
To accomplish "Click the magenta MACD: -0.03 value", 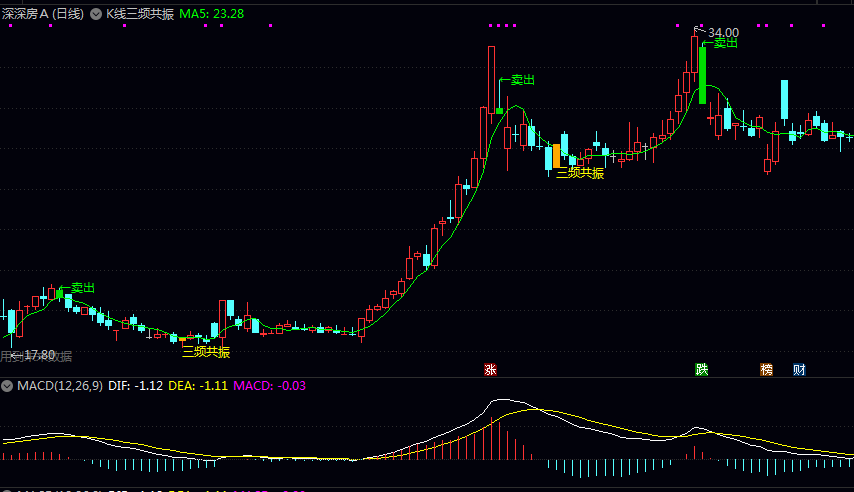I will click(270, 386).
